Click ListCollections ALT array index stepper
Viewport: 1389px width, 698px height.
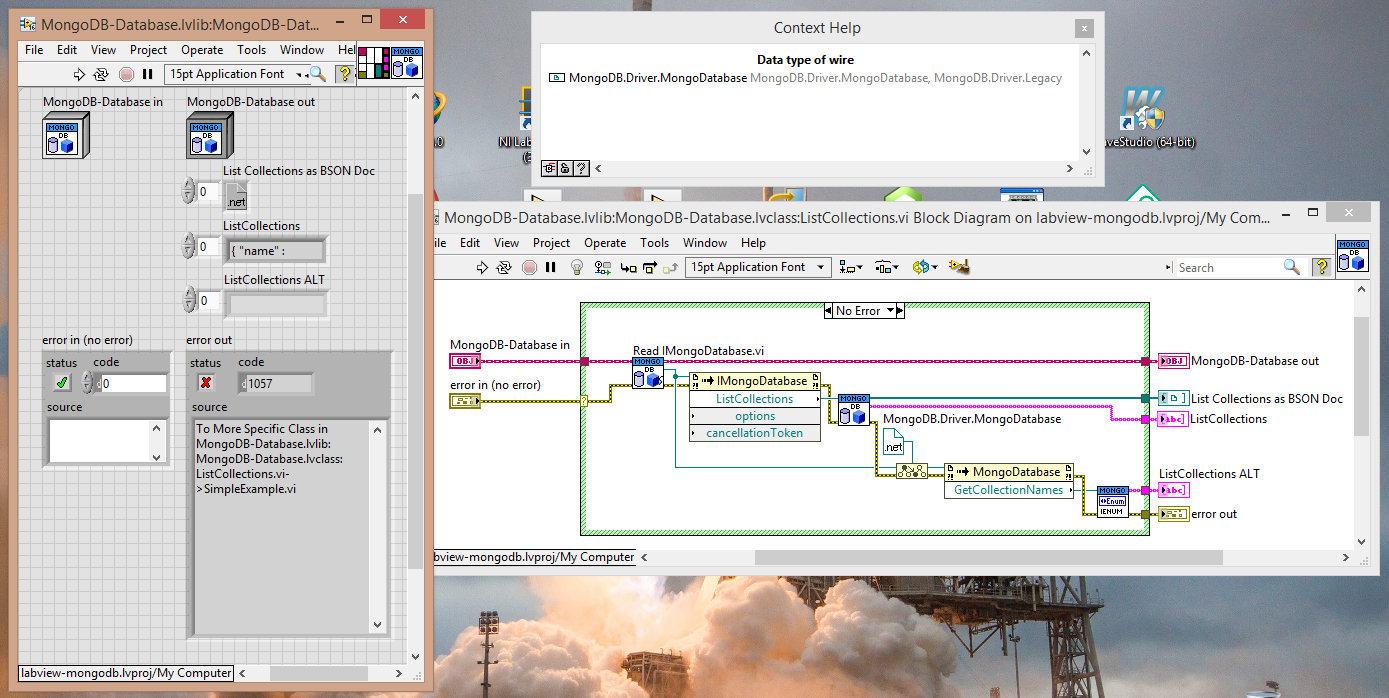click(188, 300)
